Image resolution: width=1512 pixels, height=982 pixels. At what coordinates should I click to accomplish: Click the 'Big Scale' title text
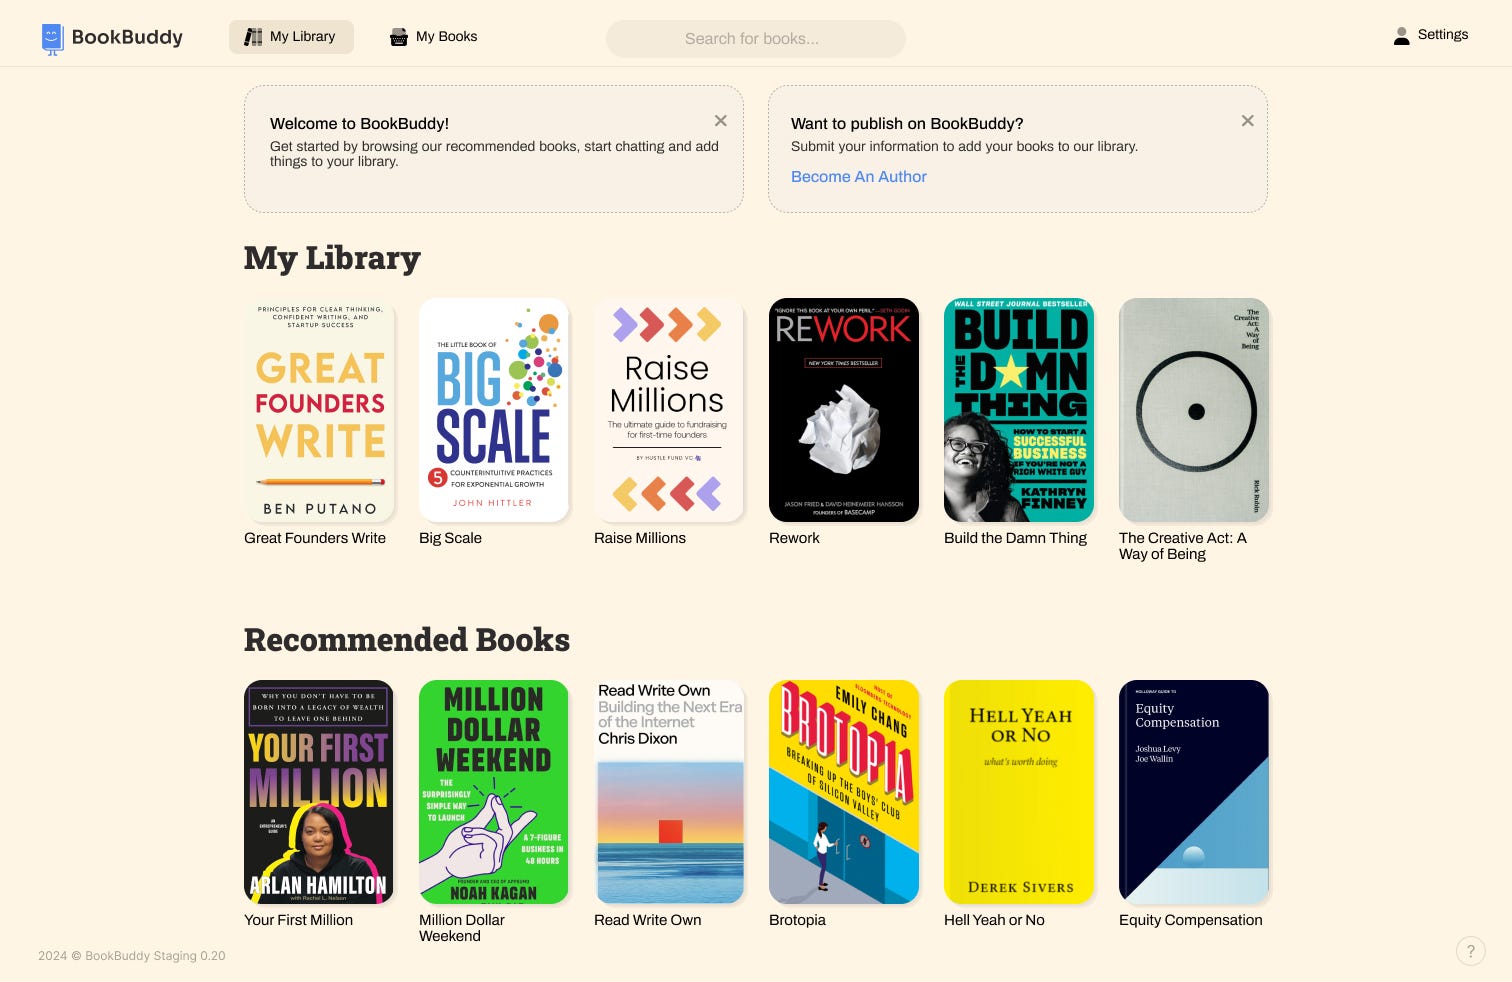(x=450, y=538)
